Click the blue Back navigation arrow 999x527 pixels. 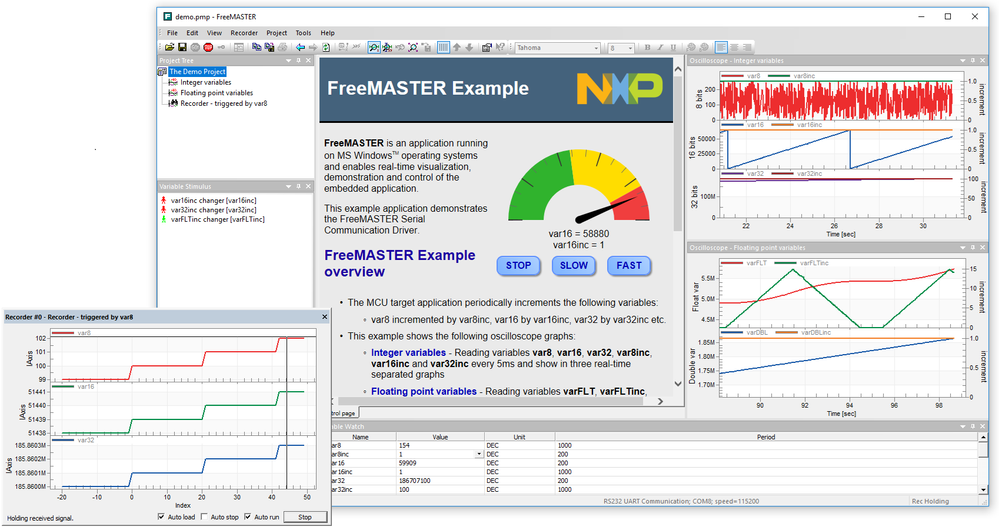coord(300,47)
